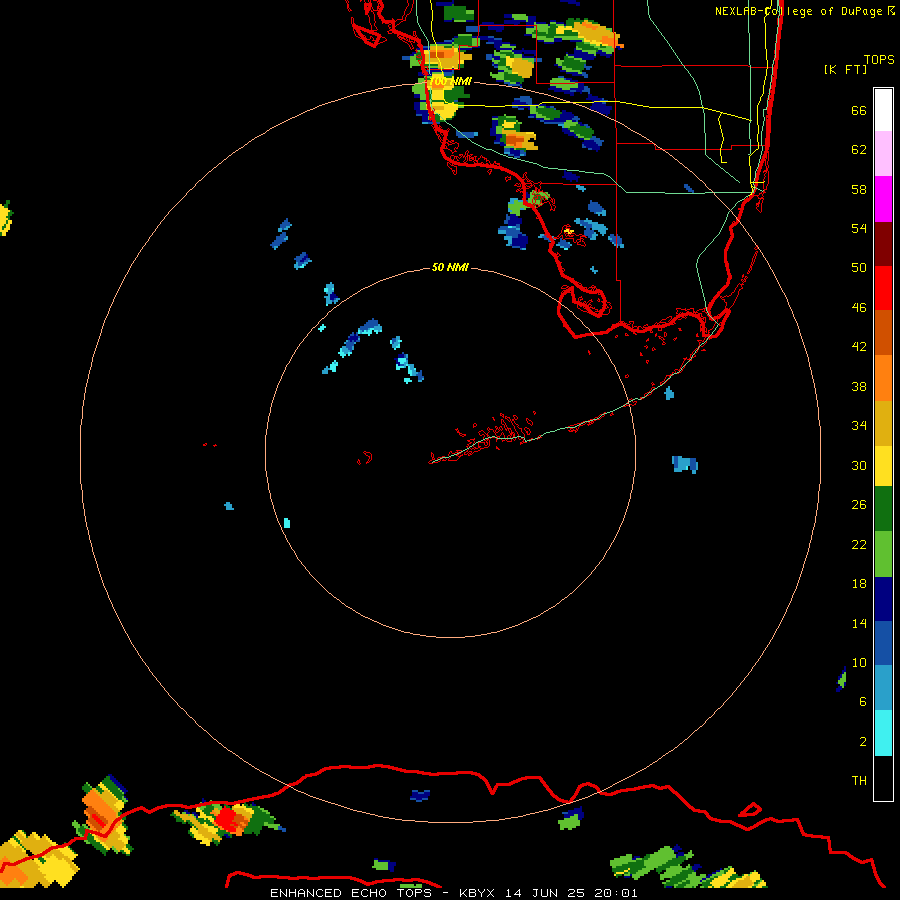Screen dimensions: 900x900
Task: Click the white swatch on the tops scale
Action: 883,110
